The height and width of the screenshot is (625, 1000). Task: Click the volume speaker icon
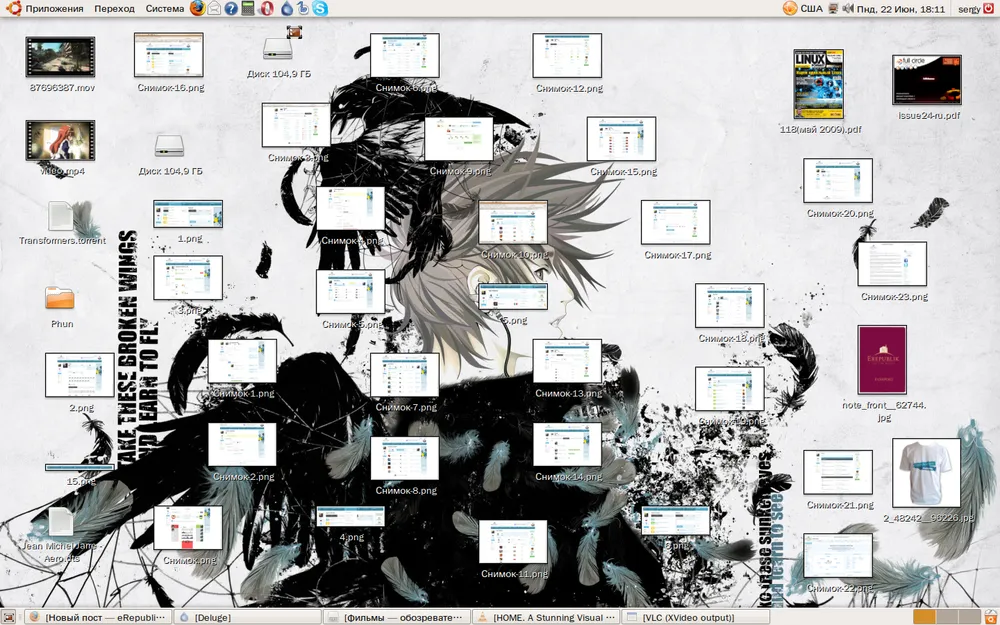(x=846, y=9)
